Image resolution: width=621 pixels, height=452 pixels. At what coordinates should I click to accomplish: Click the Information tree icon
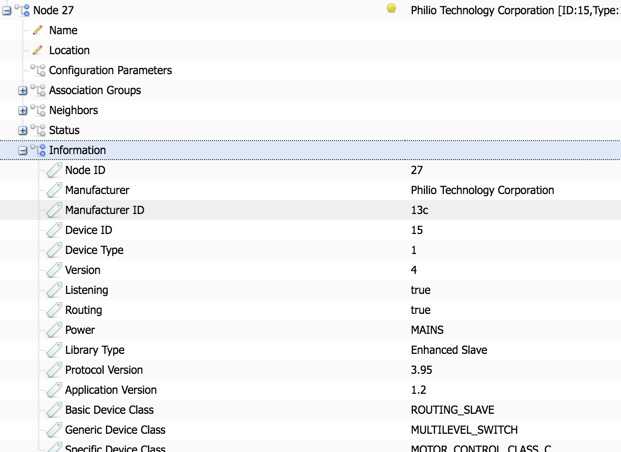[38, 150]
